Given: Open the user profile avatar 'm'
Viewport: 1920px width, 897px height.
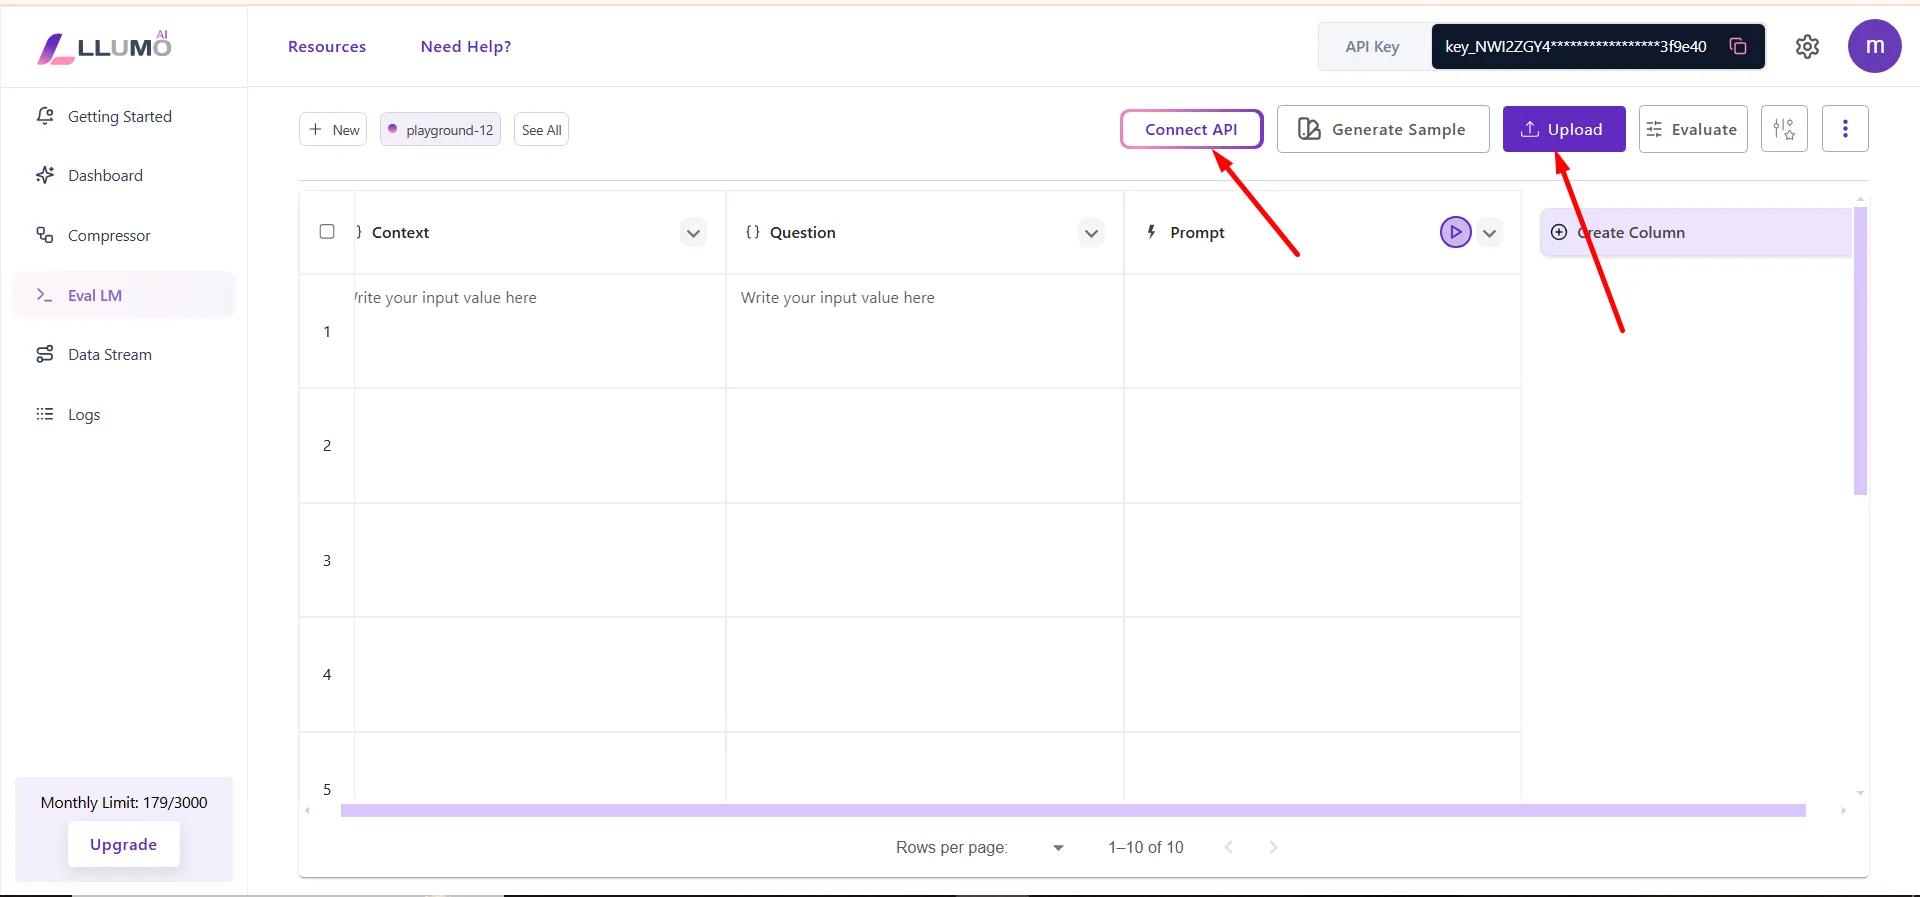Looking at the screenshot, I should [1874, 46].
